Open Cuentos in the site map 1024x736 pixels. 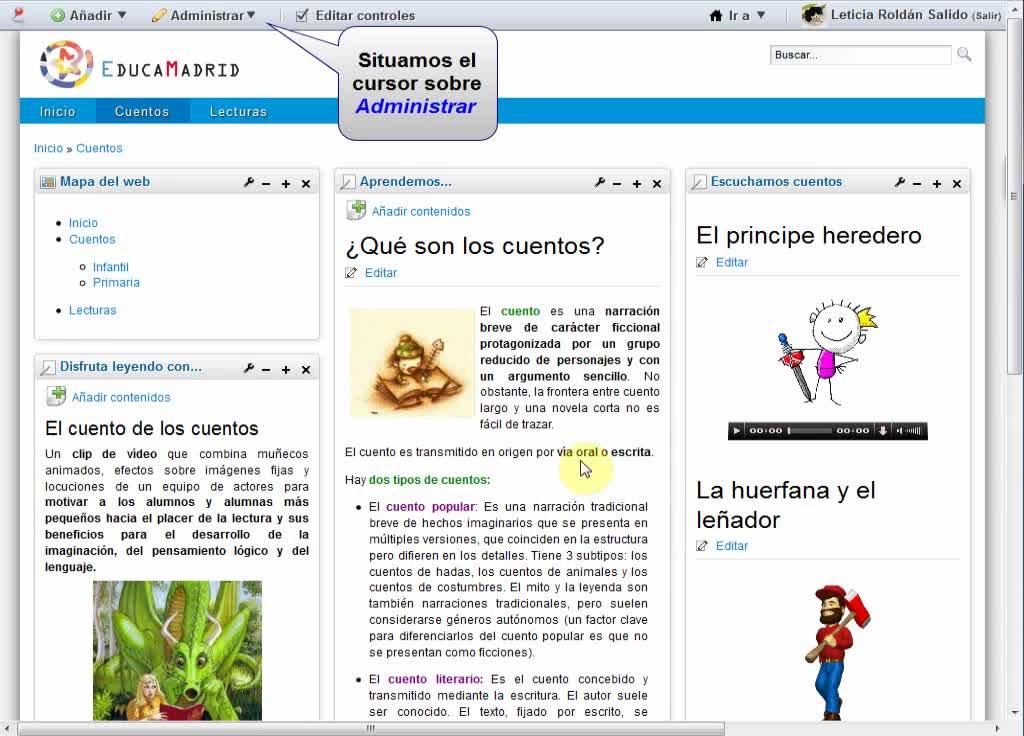point(92,239)
